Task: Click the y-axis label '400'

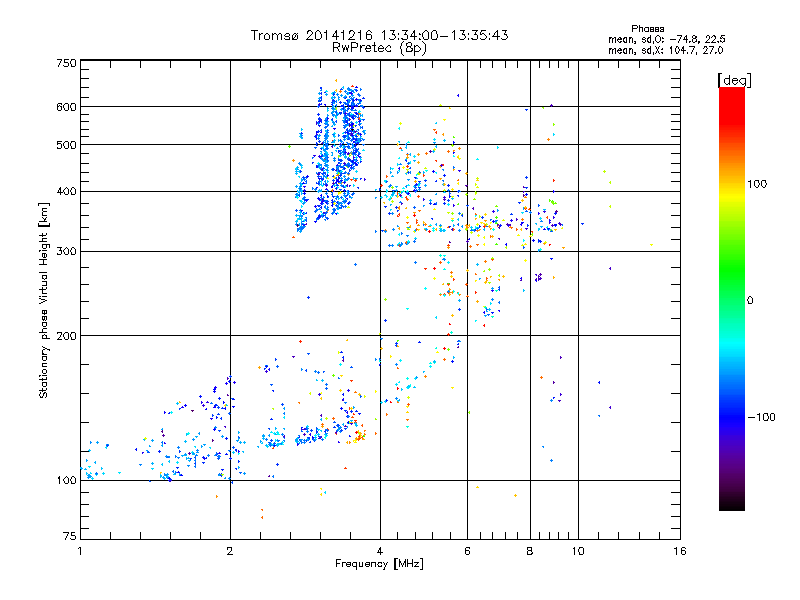Action: point(66,192)
